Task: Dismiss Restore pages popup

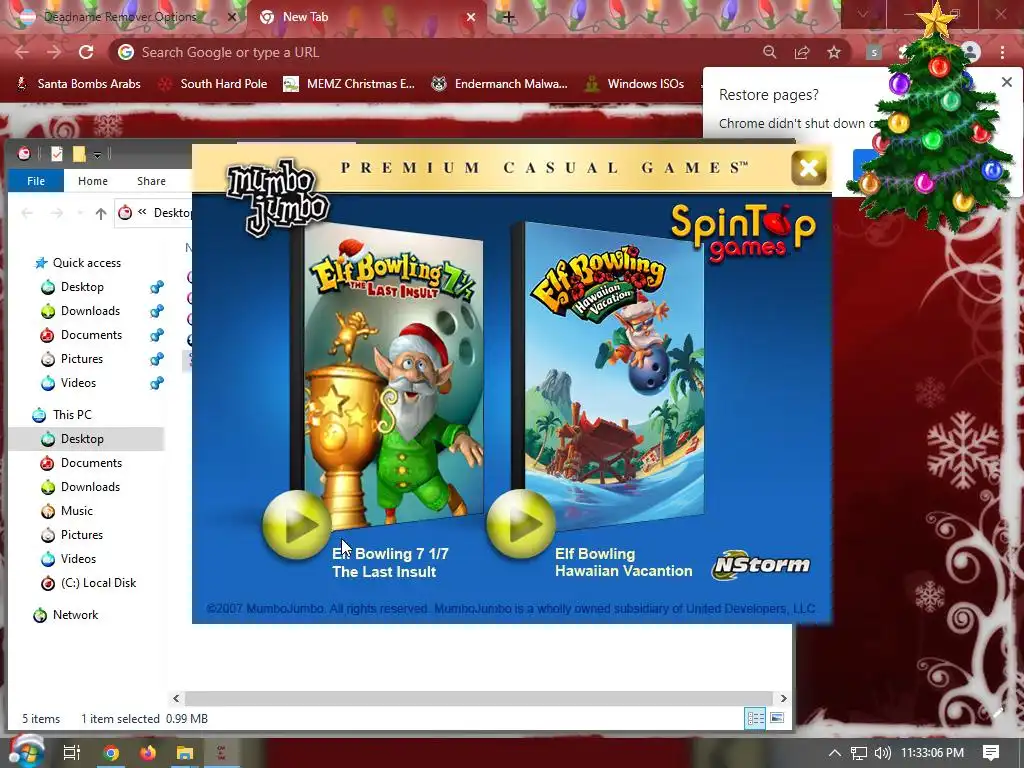Action: (x=1006, y=82)
